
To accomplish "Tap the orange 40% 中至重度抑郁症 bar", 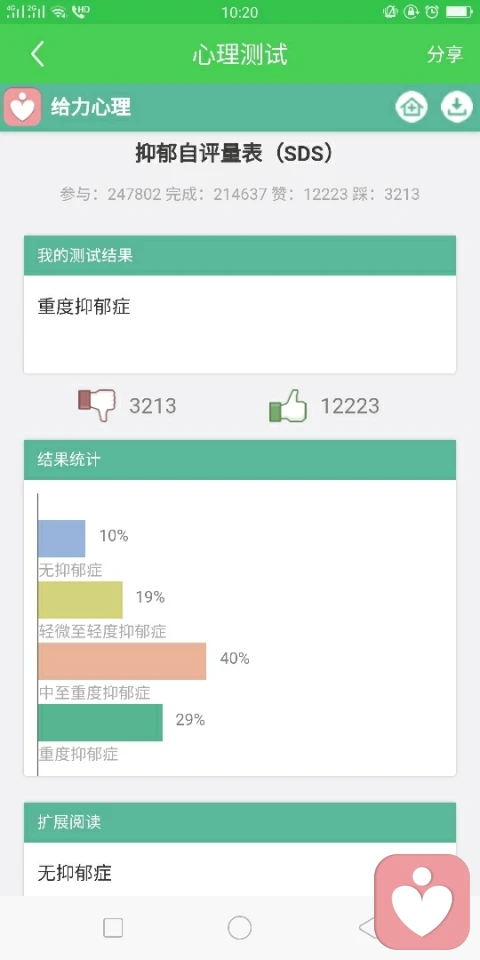I will (x=122, y=661).
